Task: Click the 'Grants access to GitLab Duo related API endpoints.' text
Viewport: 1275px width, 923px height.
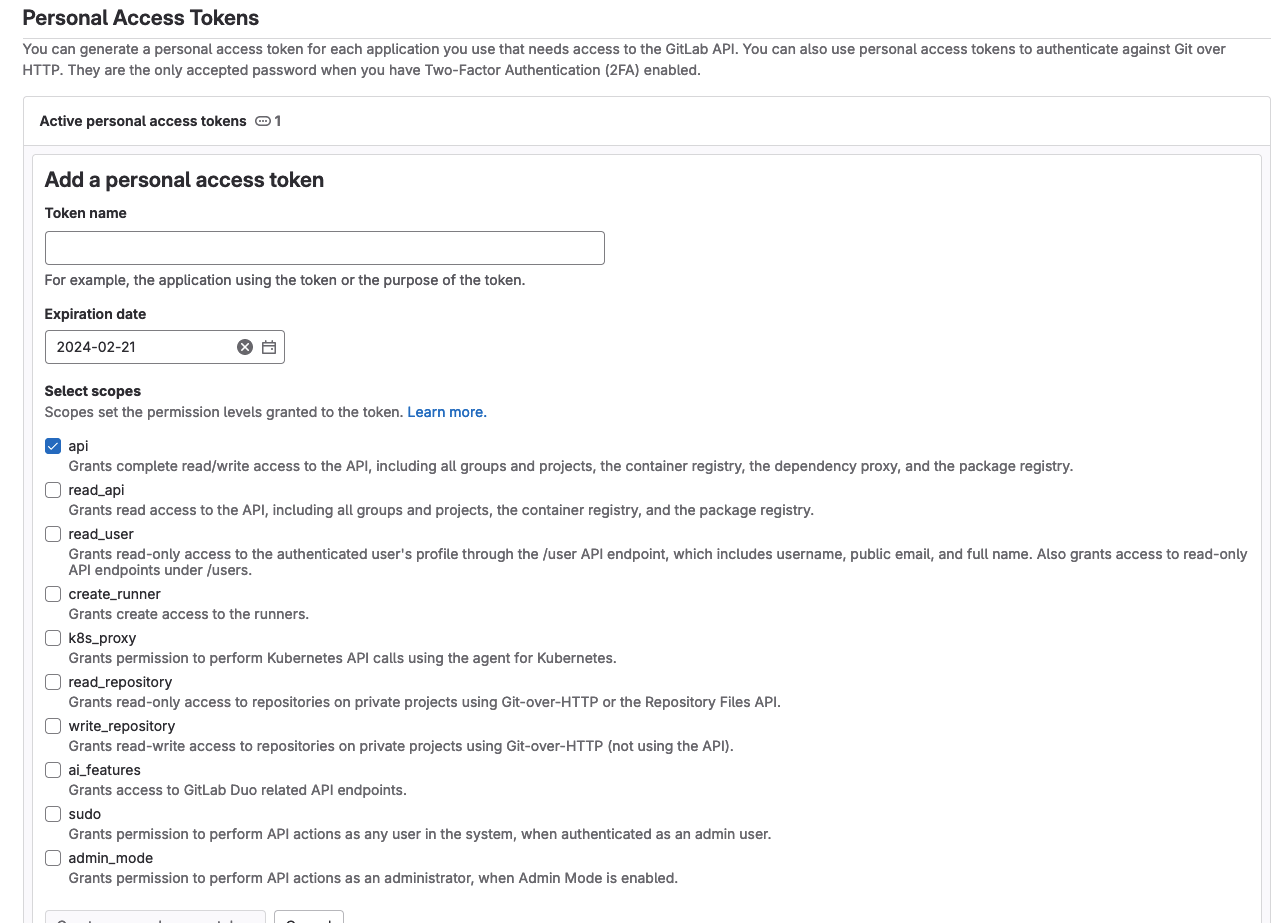Action: 238,790
